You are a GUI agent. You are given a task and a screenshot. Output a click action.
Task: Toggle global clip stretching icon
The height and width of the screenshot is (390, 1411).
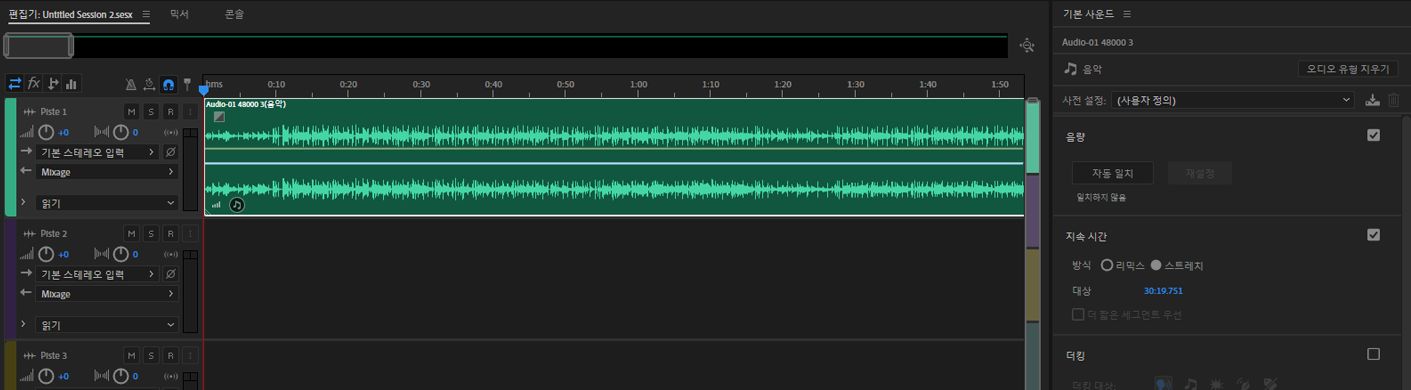pyautogui.click(x=150, y=85)
